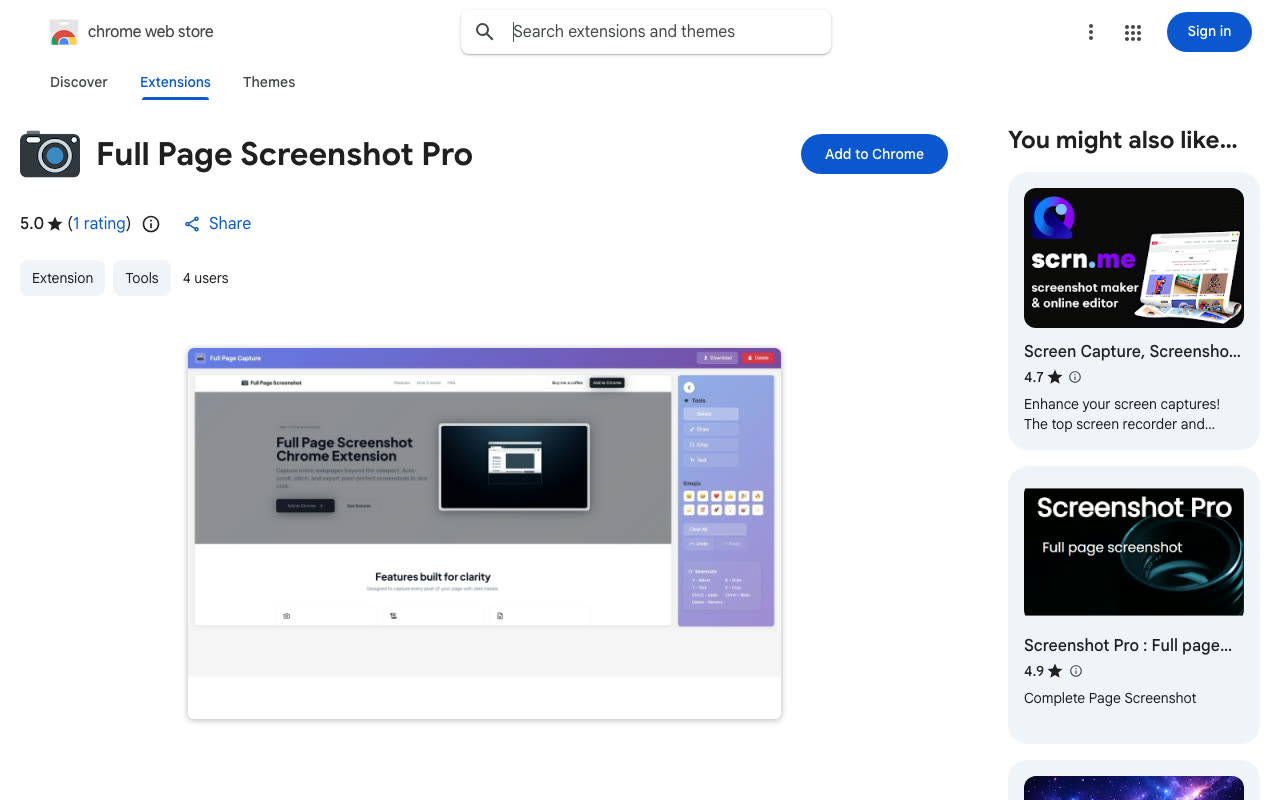Click the Chrome Web Store logo icon
This screenshot has width=1280, height=800.
pos(64,32)
